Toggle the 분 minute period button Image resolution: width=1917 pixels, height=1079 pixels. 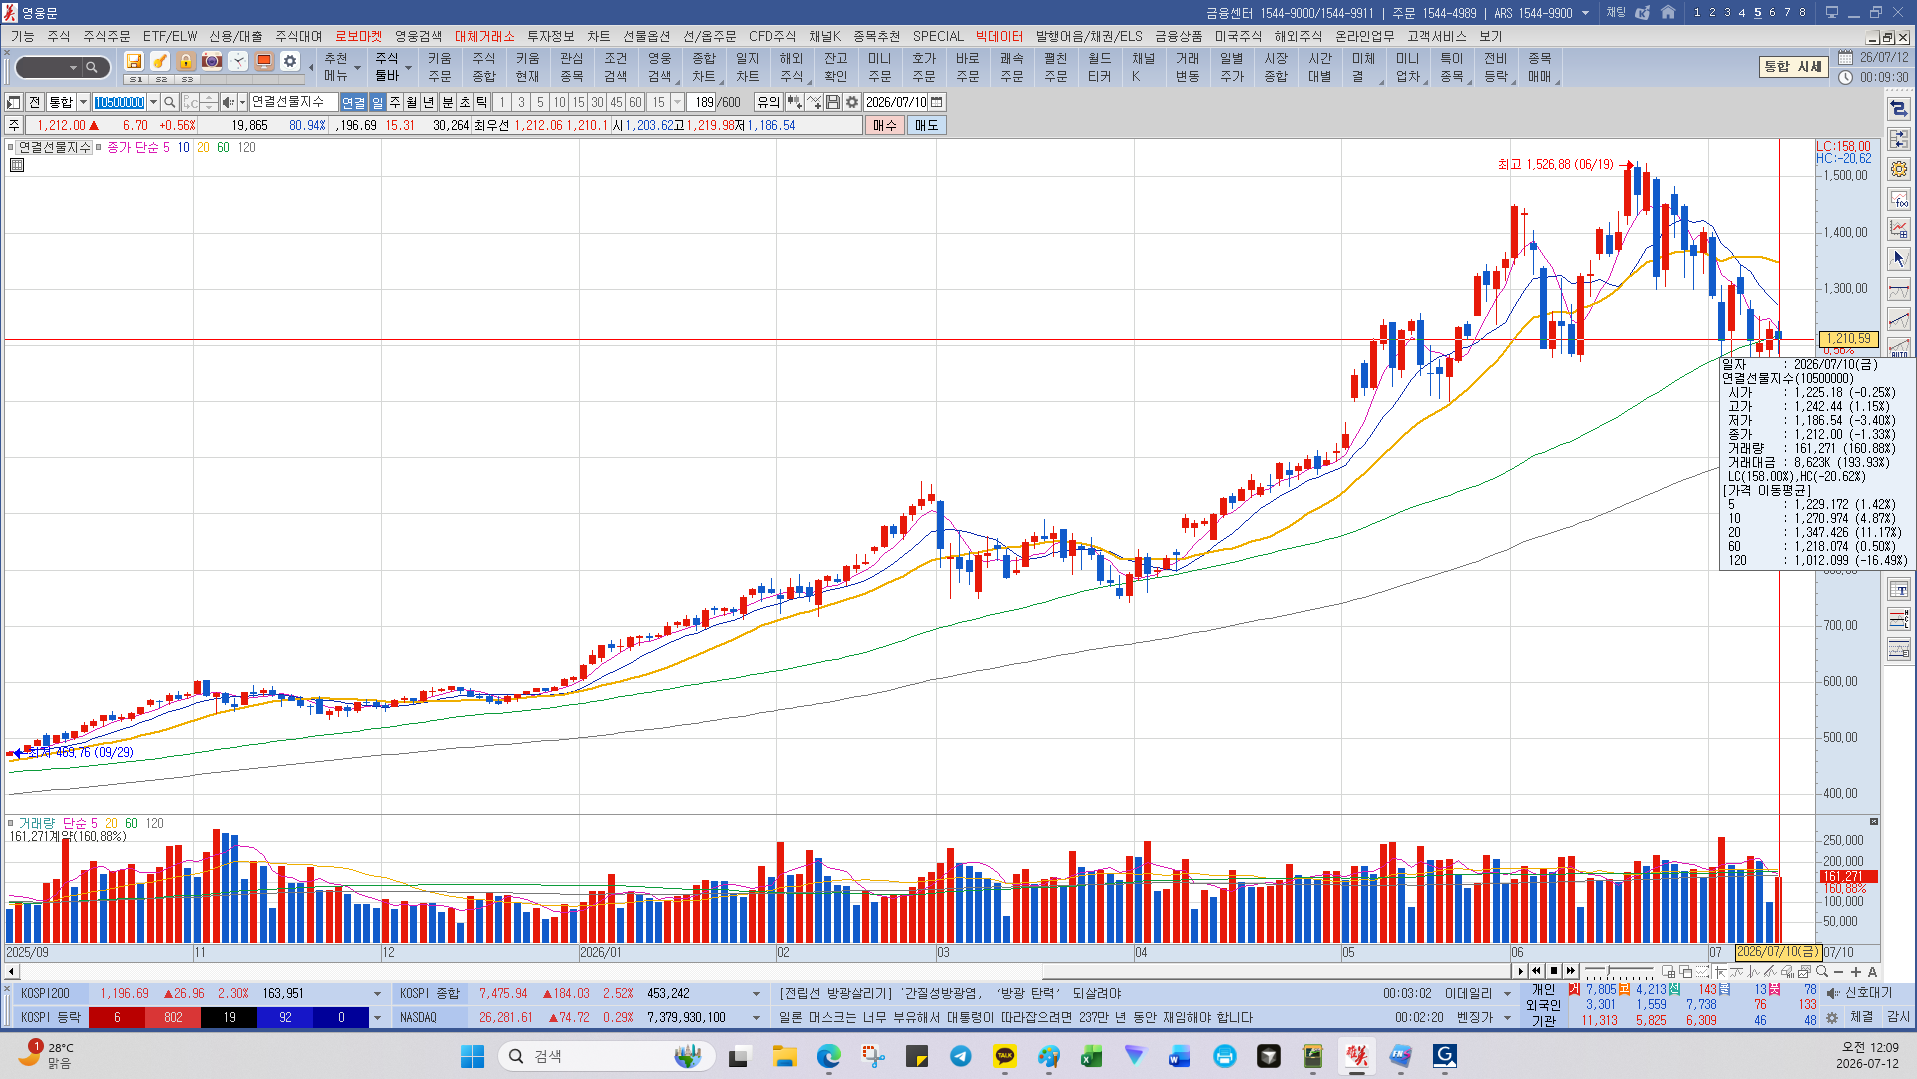448,102
